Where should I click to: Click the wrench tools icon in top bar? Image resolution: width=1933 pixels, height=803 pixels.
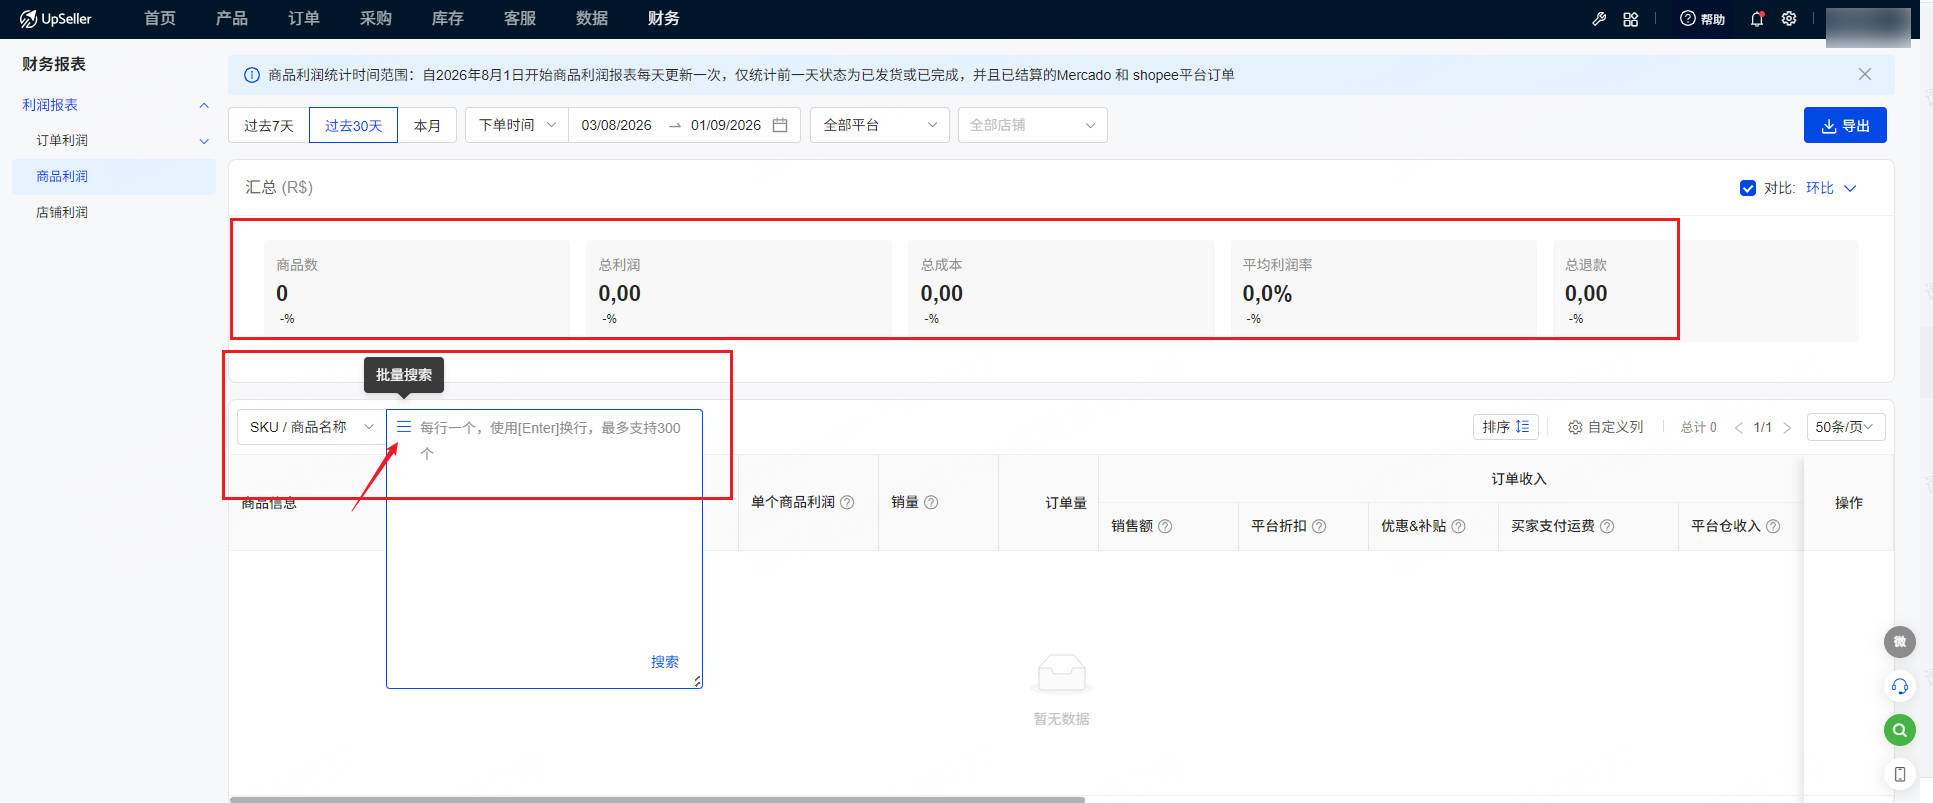coord(1599,19)
